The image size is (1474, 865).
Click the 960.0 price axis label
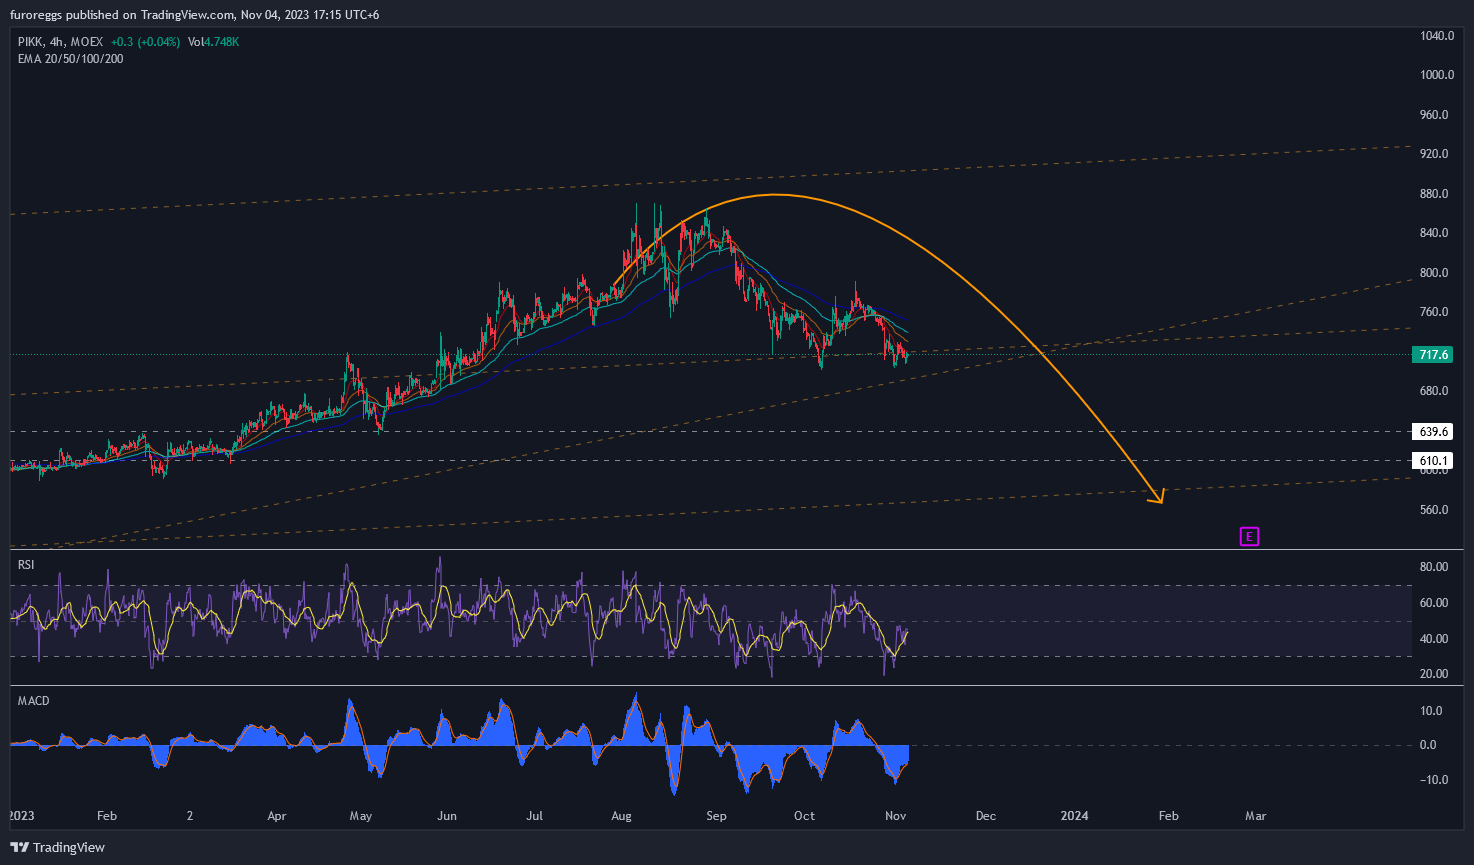point(1434,115)
